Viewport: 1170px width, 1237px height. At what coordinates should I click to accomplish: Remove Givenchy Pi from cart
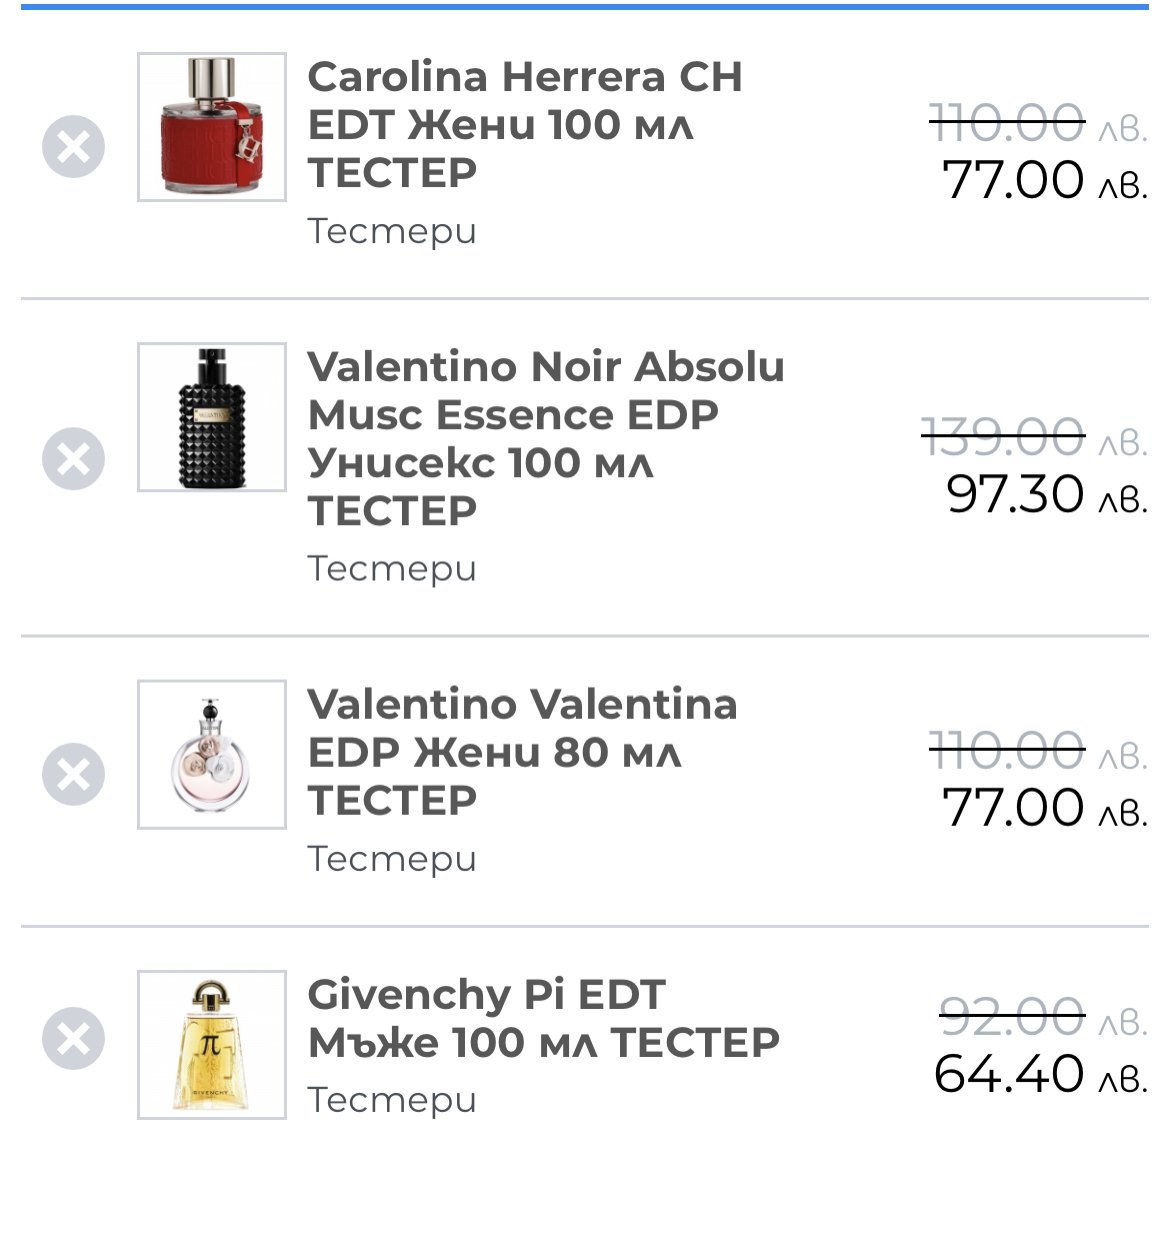click(73, 1038)
